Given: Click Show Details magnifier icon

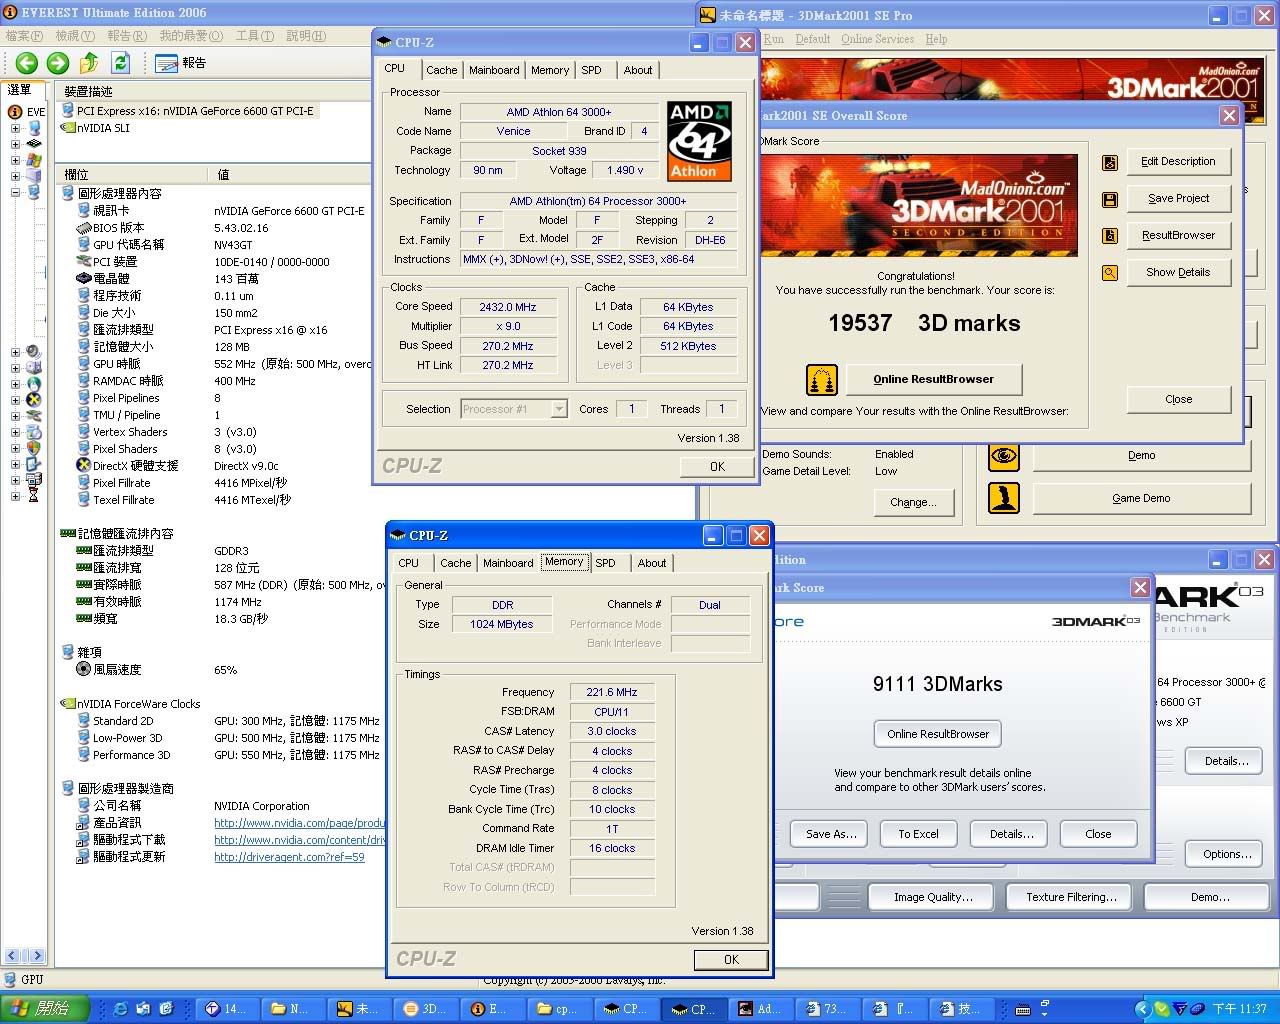Looking at the screenshot, I should click(x=1109, y=272).
